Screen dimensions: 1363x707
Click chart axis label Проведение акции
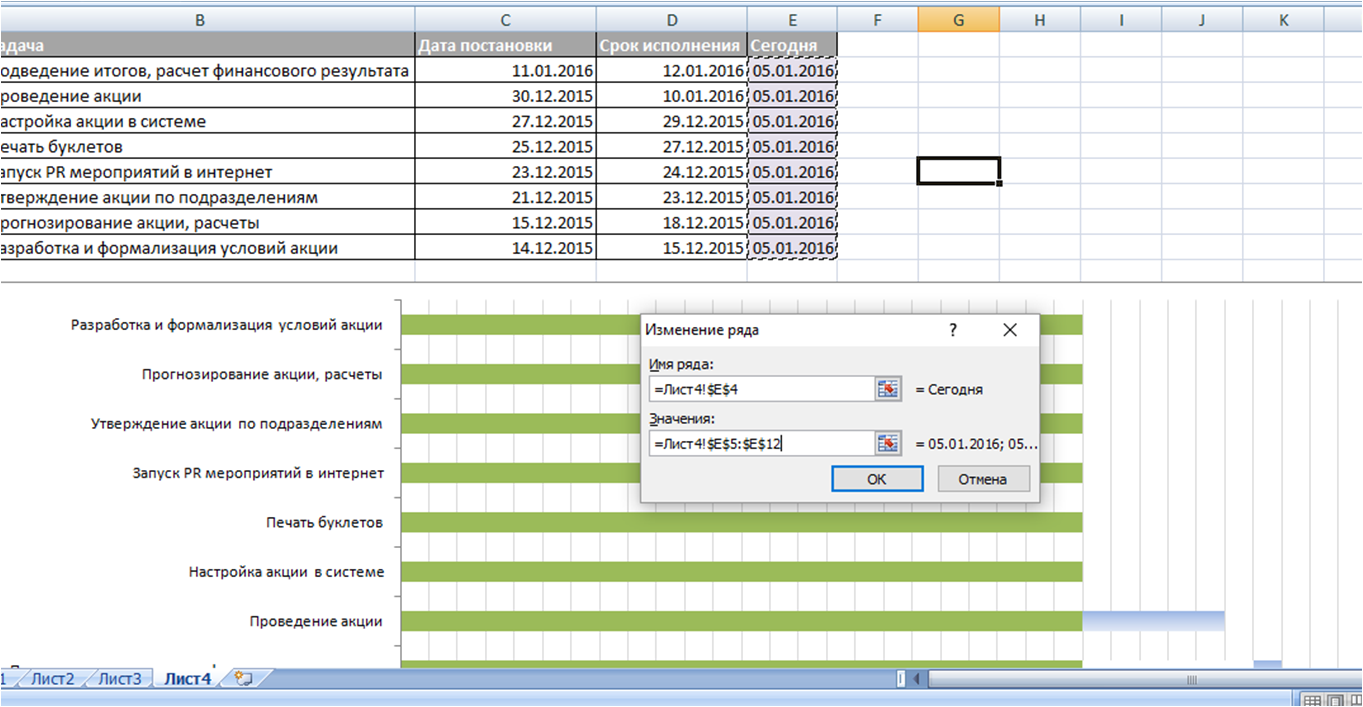[x=316, y=621]
